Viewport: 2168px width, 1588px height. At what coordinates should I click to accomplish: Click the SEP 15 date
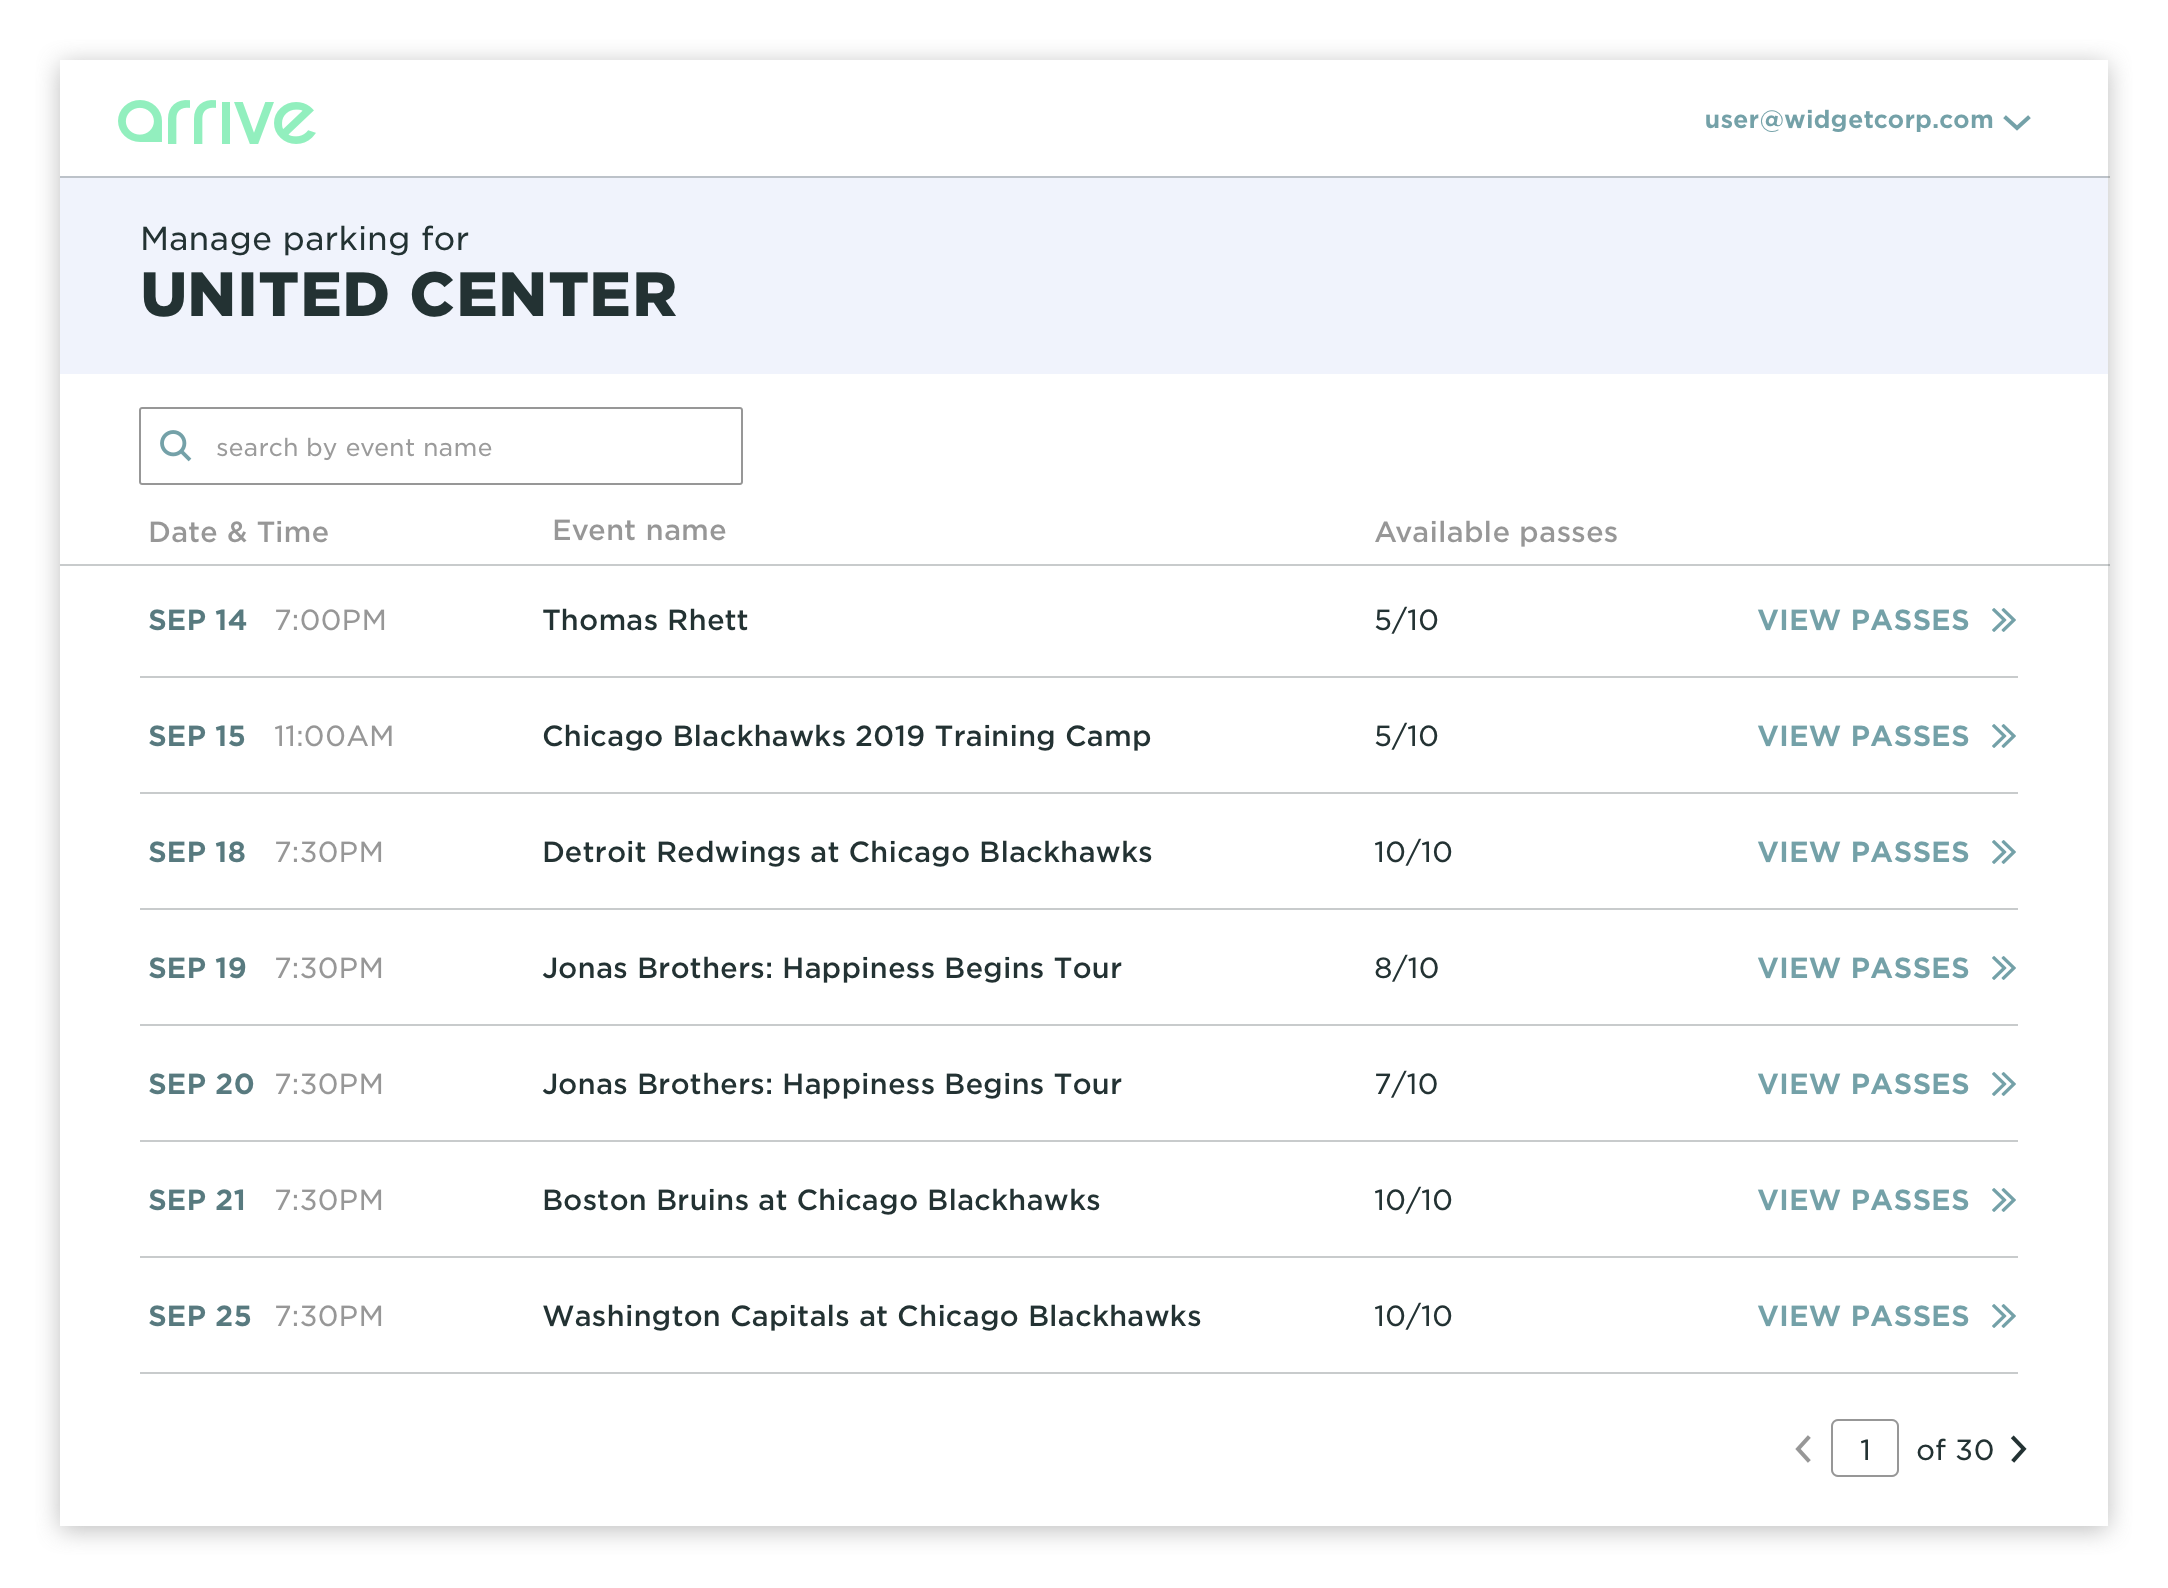tap(197, 736)
